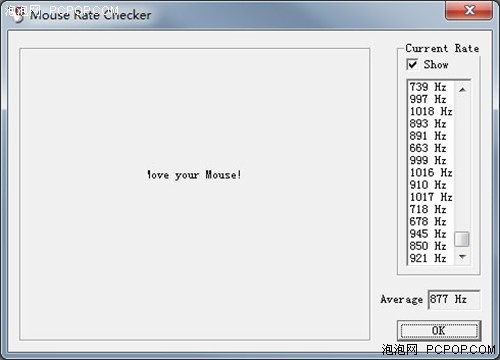Close the Mouse Rate Checker window

click(x=469, y=10)
